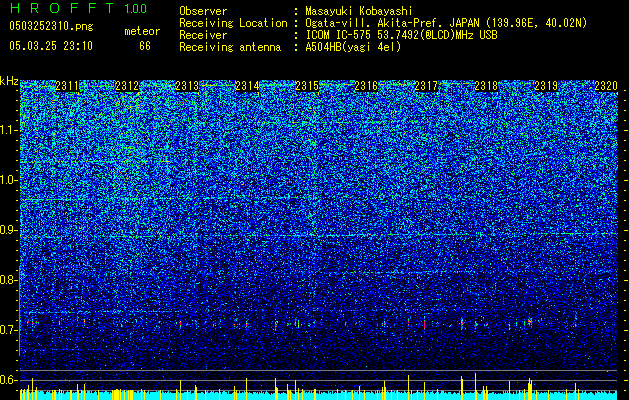This screenshot has width=629, height=400.
Task: Click the HROFFT title text
Action: [x=62, y=8]
